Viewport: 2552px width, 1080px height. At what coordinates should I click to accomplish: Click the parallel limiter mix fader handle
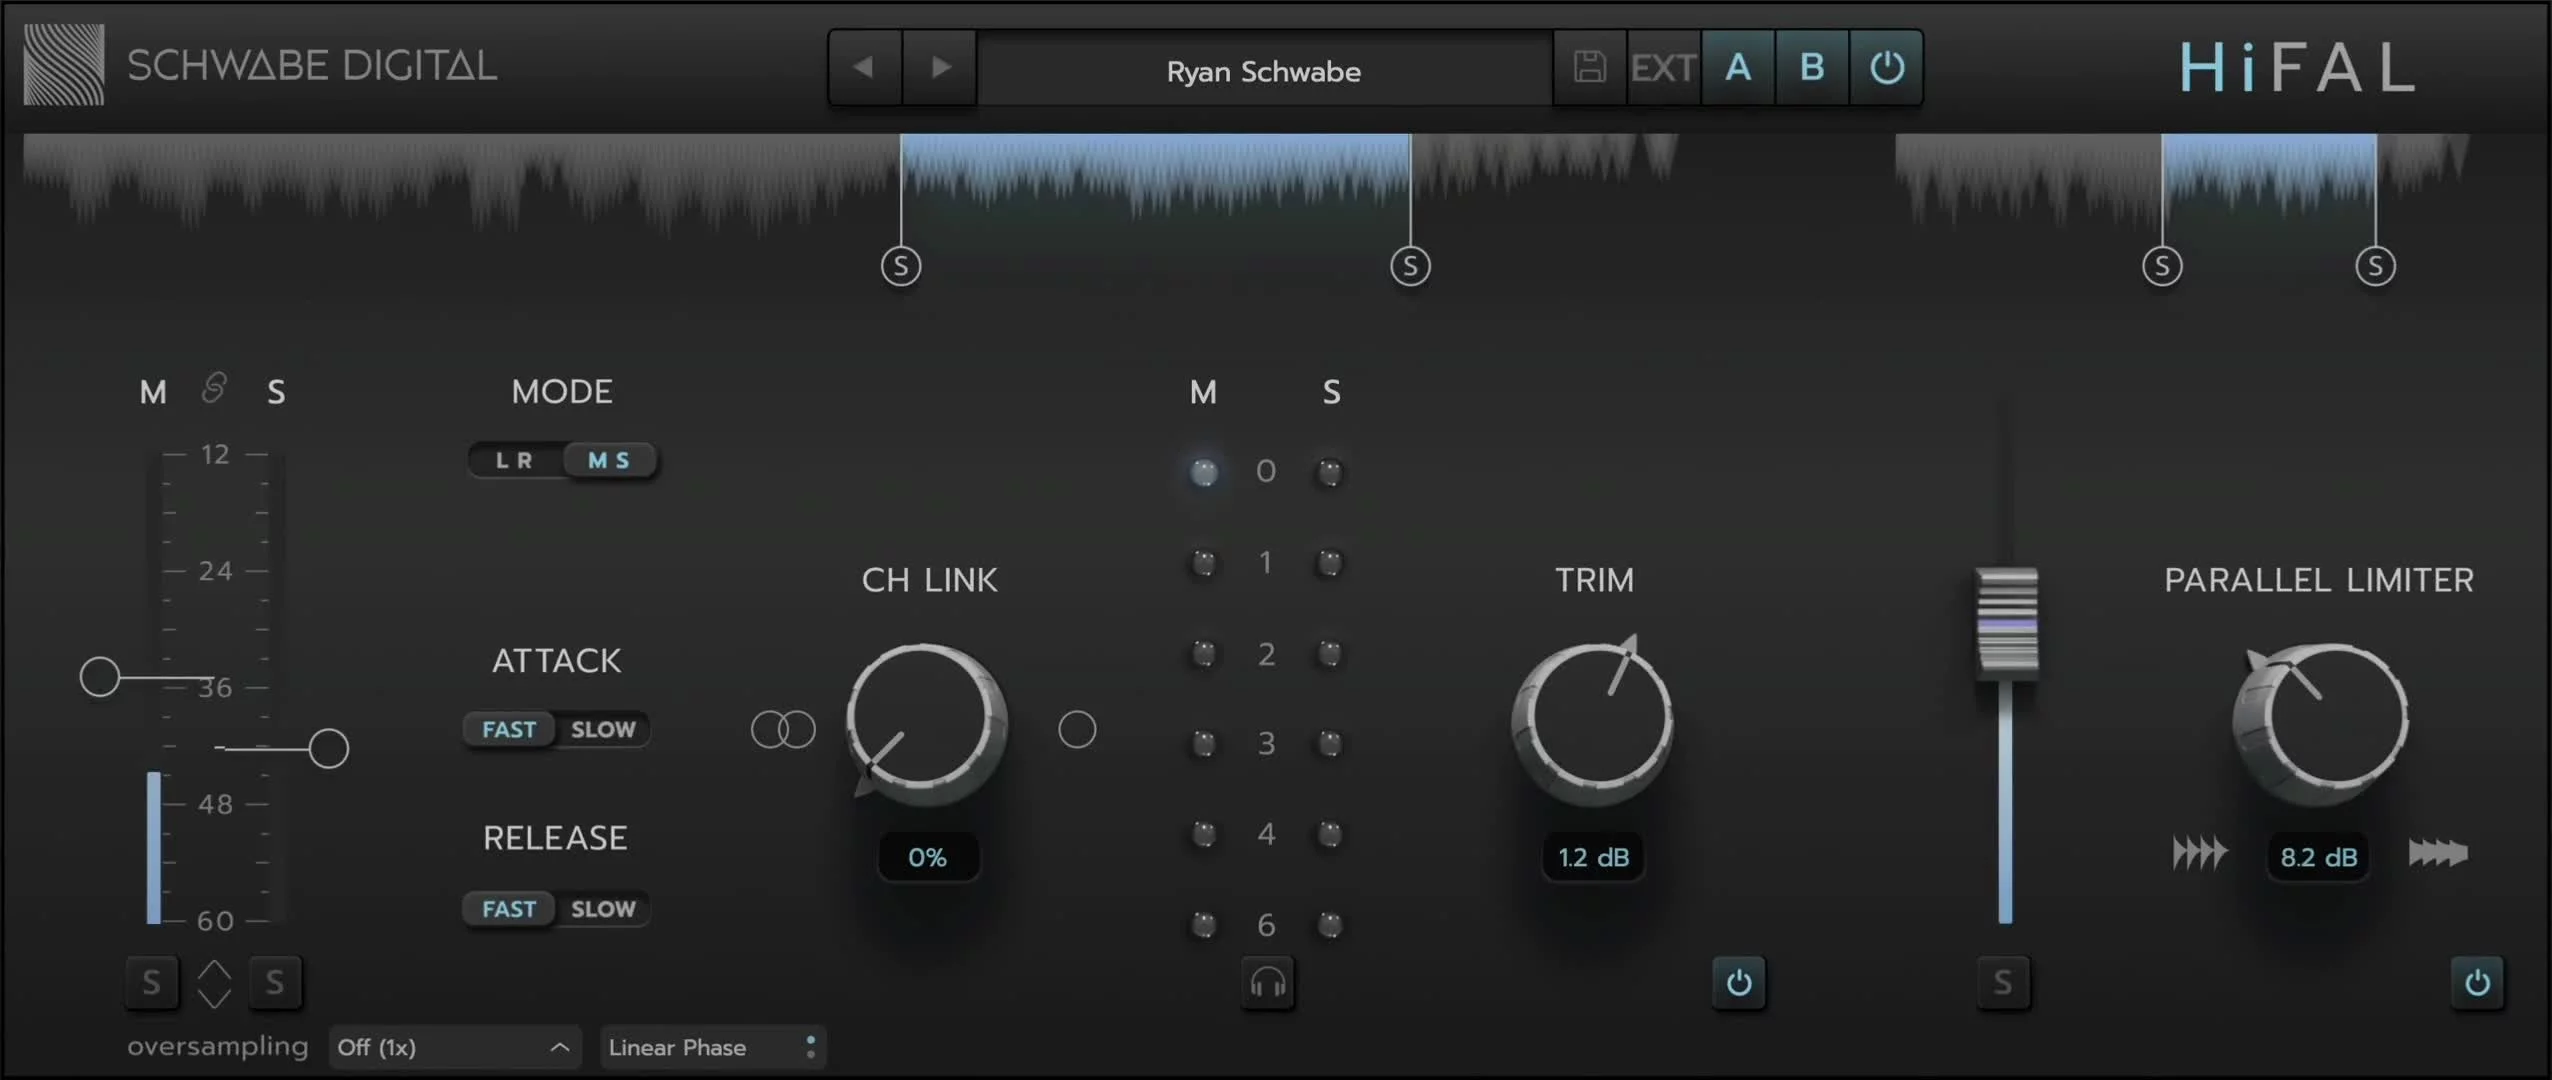2006,623
